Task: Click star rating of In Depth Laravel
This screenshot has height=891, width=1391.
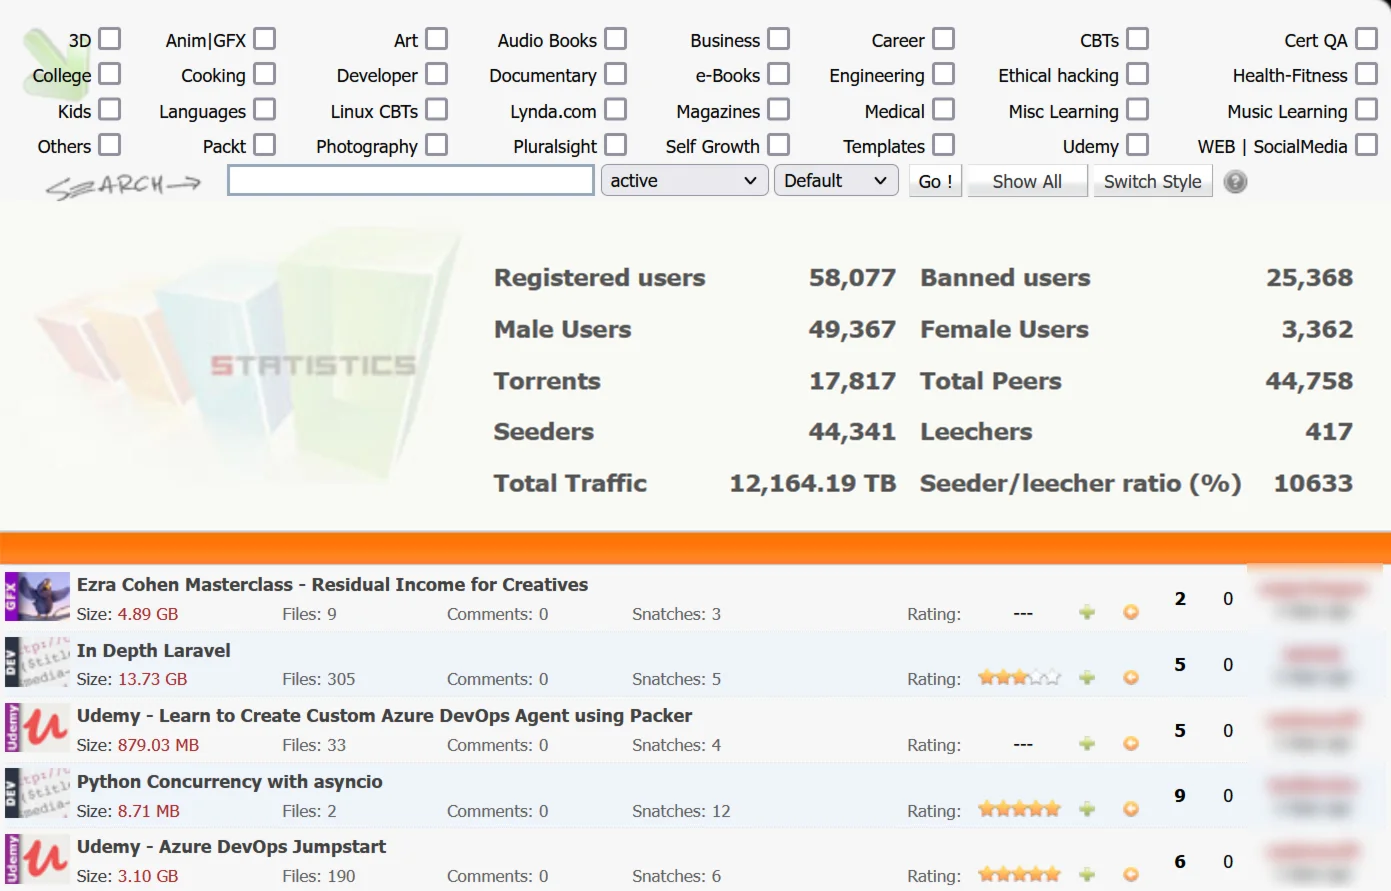Action: point(1019,678)
